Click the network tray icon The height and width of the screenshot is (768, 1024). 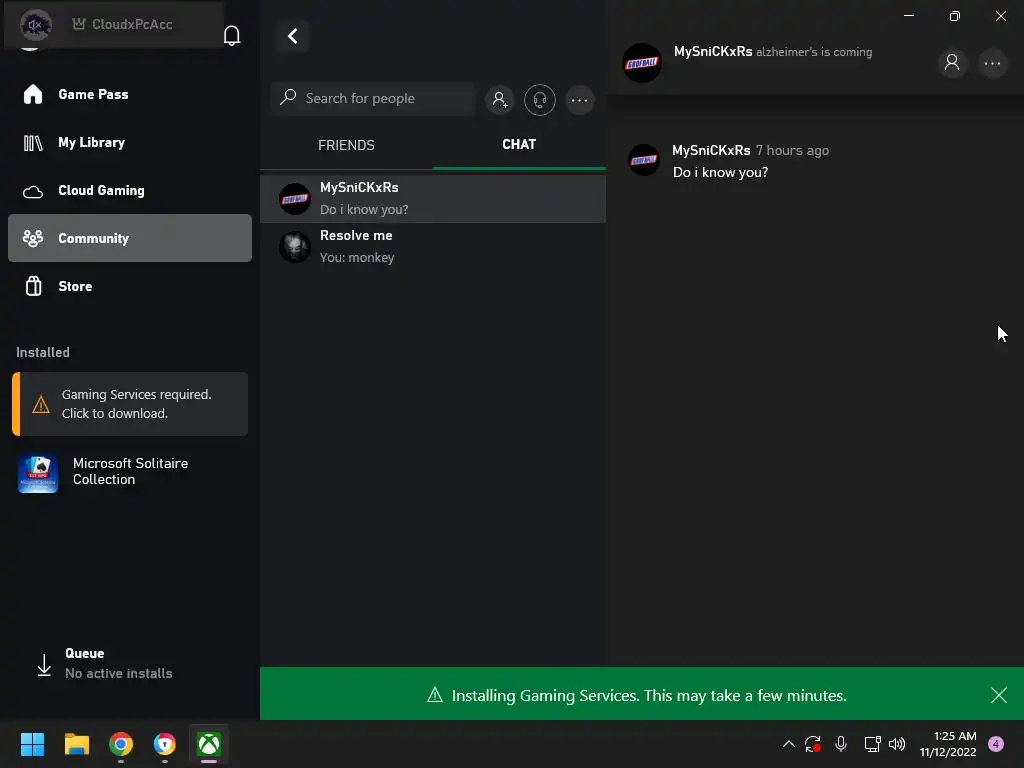872,744
